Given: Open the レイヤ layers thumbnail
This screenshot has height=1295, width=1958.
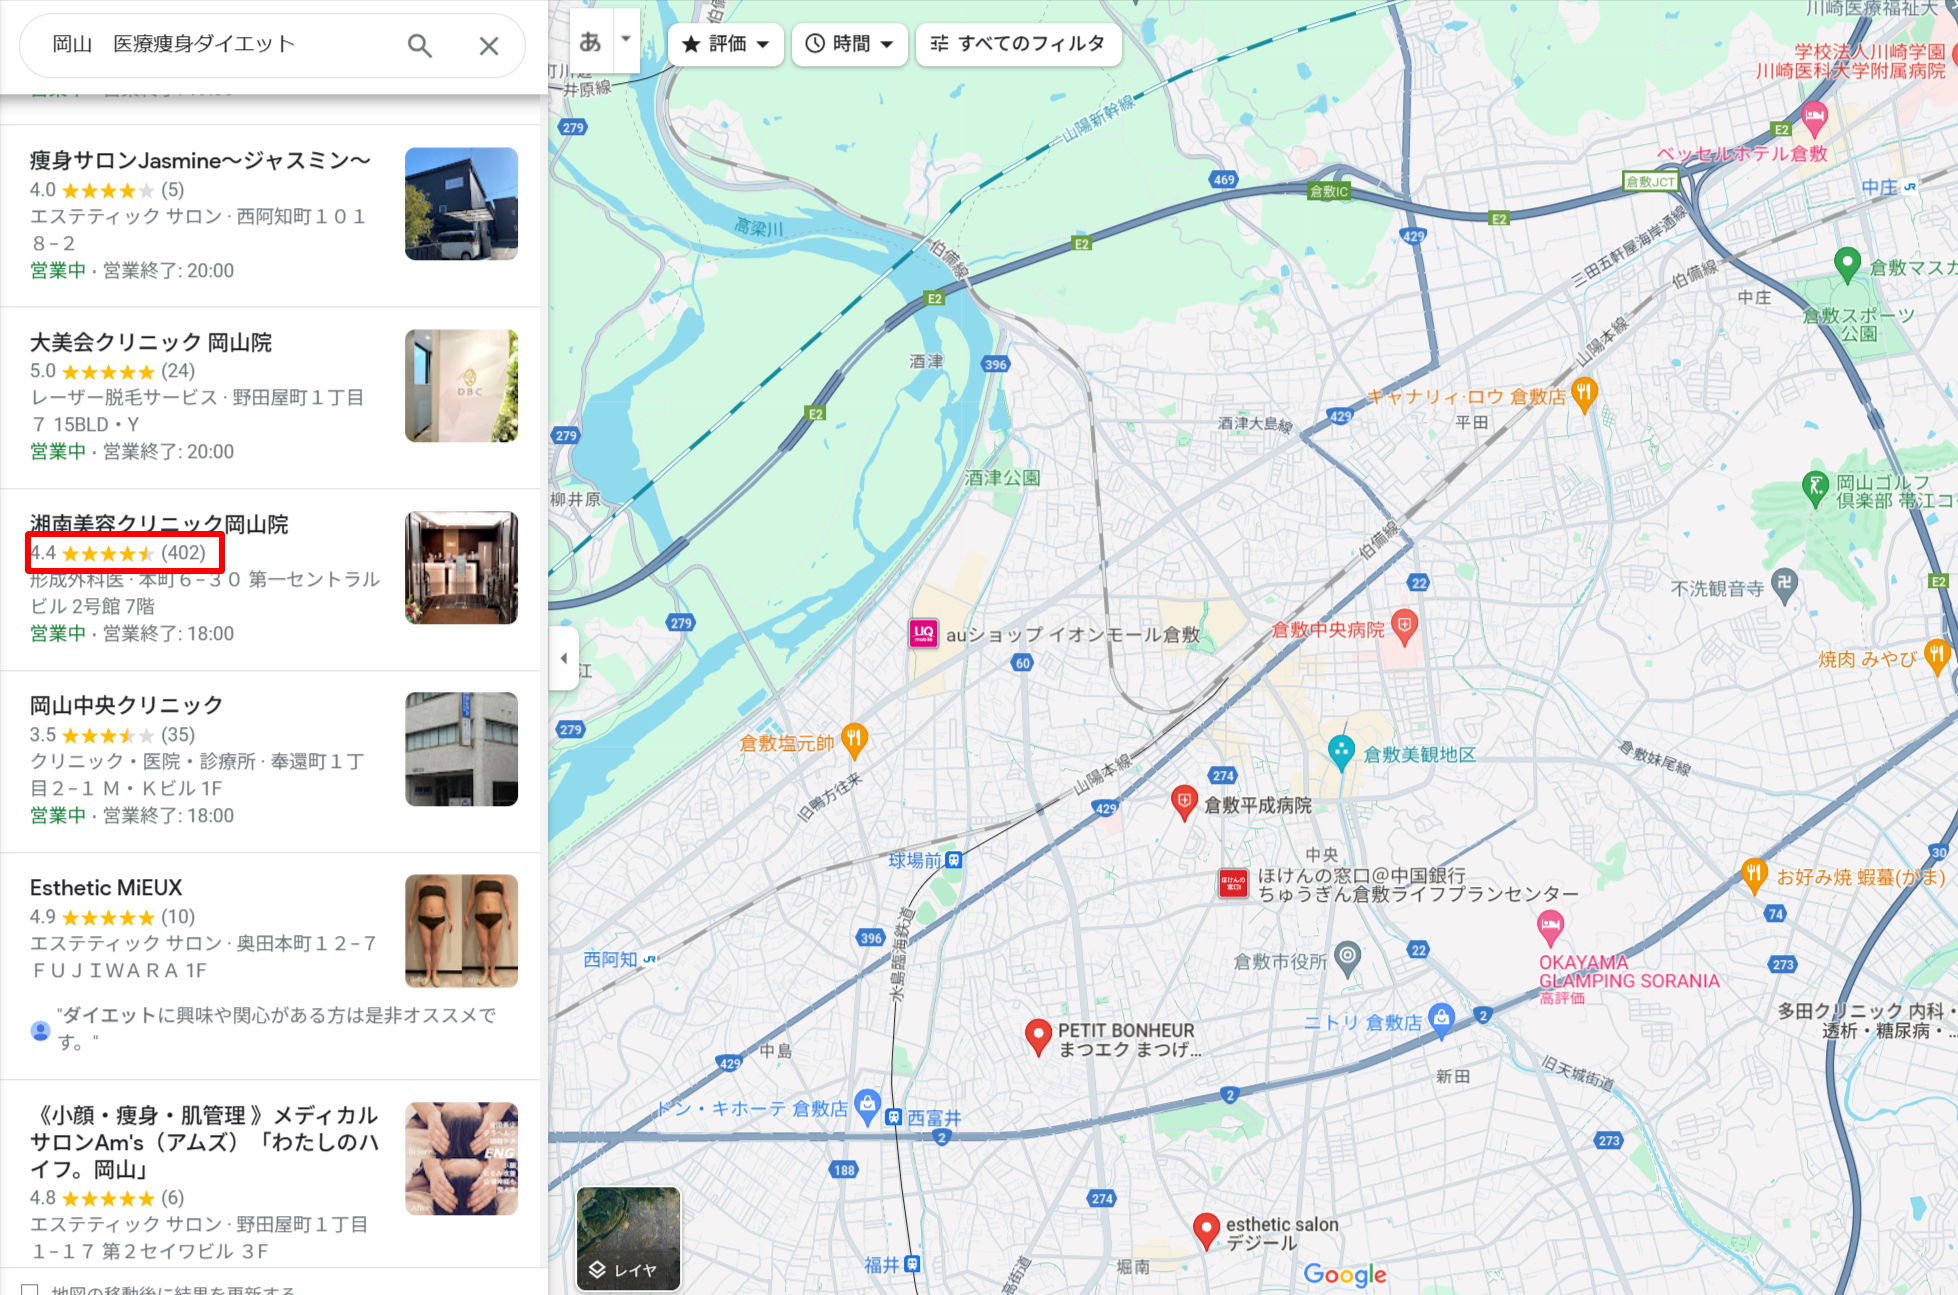Looking at the screenshot, I should tap(629, 1238).
